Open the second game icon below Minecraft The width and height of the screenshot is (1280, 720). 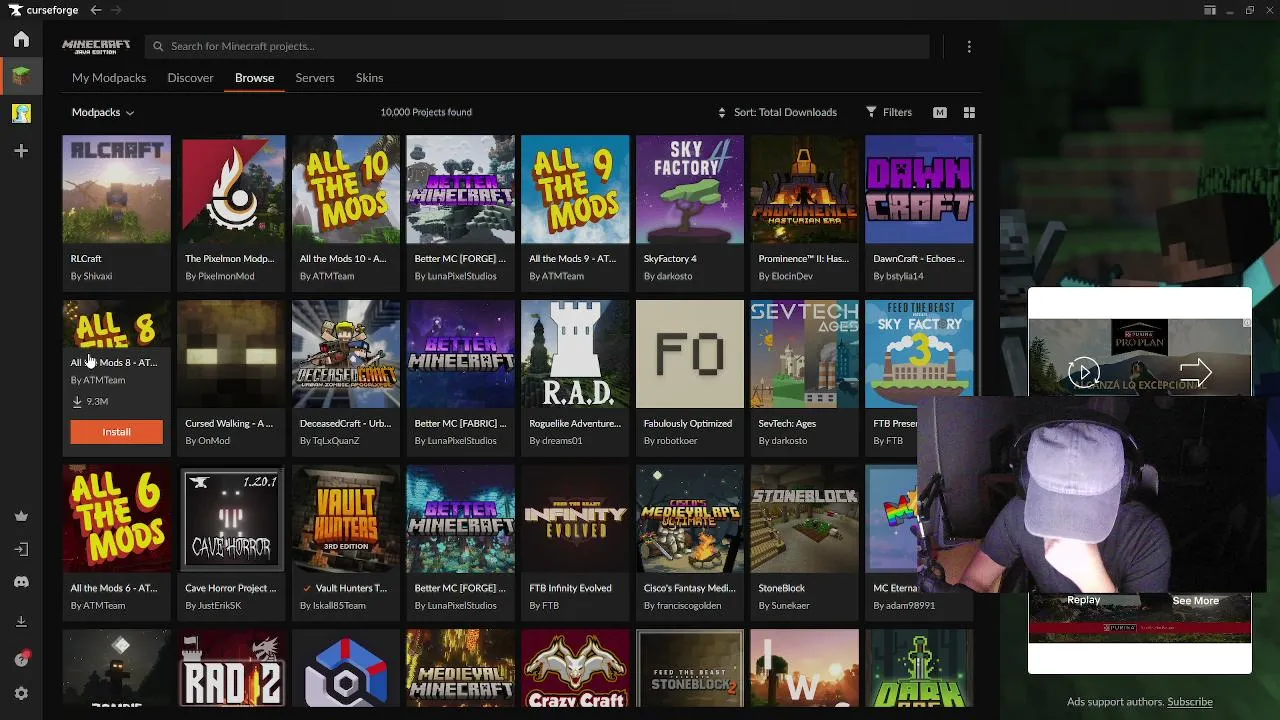21,113
